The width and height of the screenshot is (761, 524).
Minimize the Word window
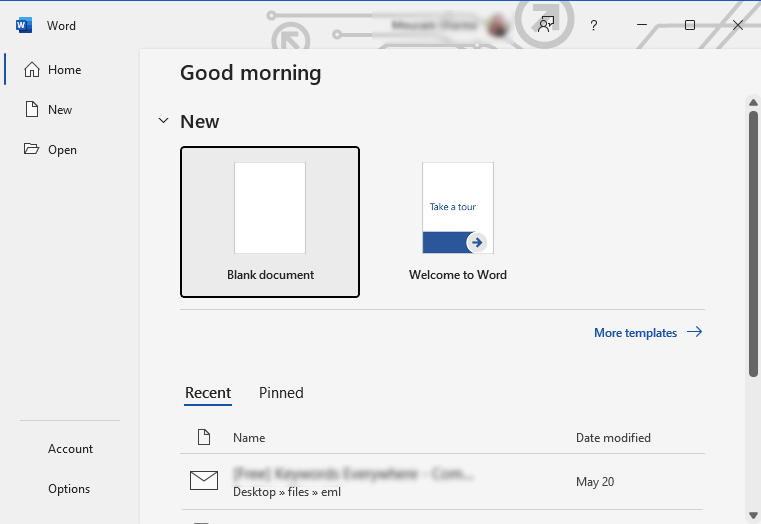pos(642,25)
